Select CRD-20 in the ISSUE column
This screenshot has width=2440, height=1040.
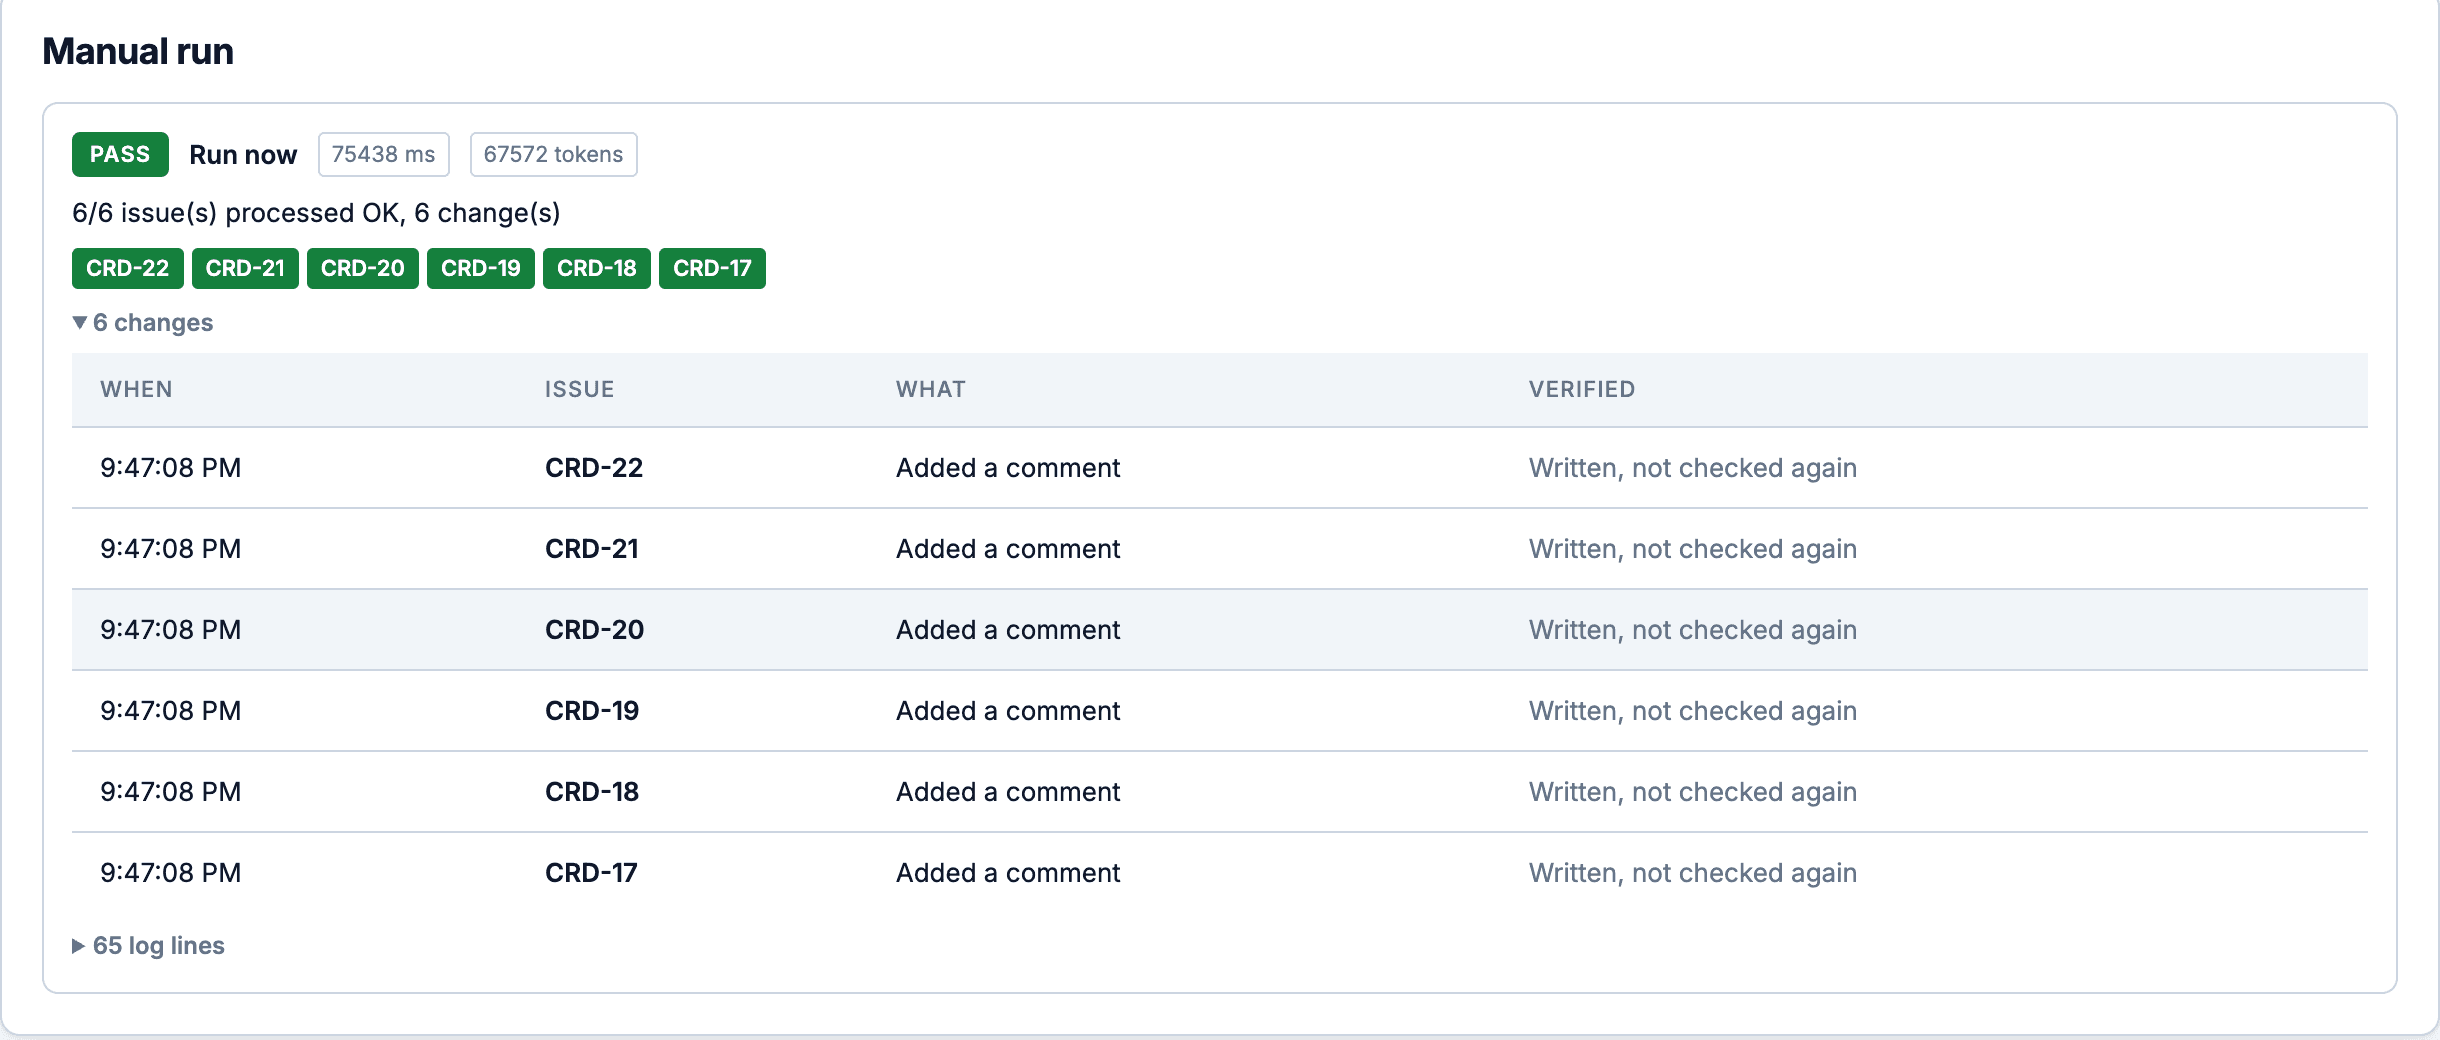click(595, 630)
